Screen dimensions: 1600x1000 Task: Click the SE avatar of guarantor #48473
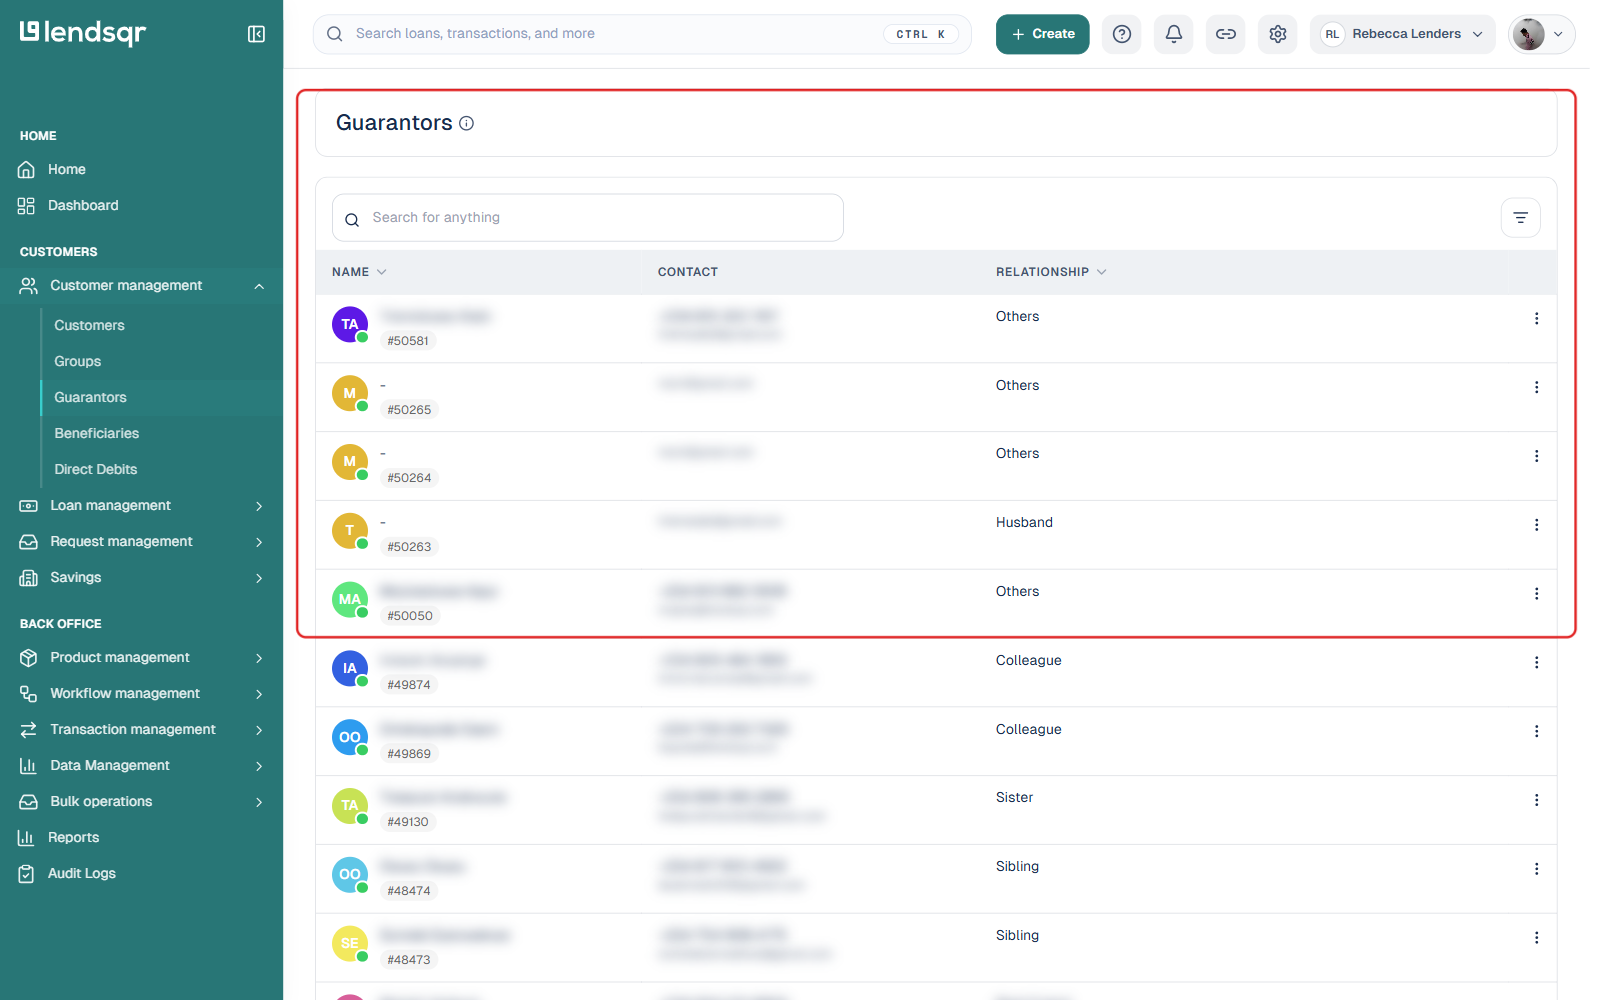point(350,944)
